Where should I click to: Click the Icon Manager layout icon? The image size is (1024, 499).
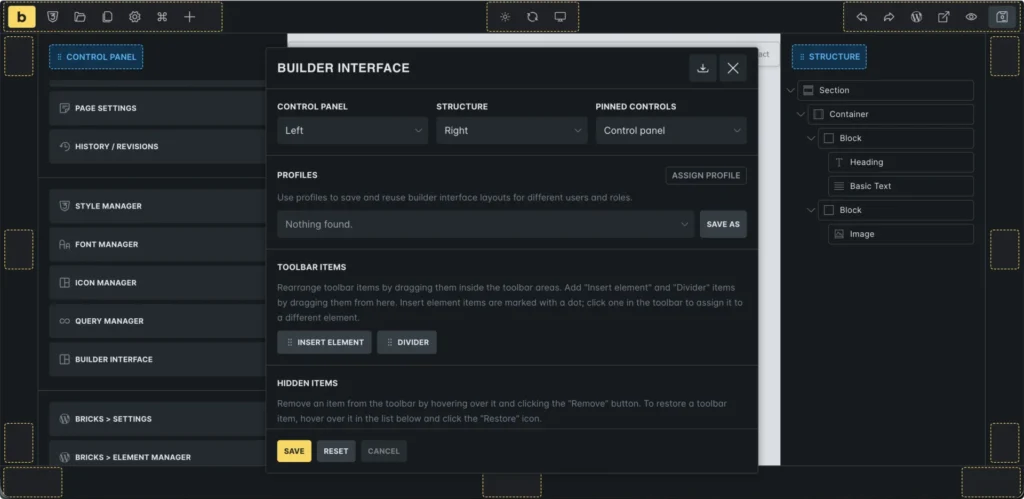[x=64, y=283]
